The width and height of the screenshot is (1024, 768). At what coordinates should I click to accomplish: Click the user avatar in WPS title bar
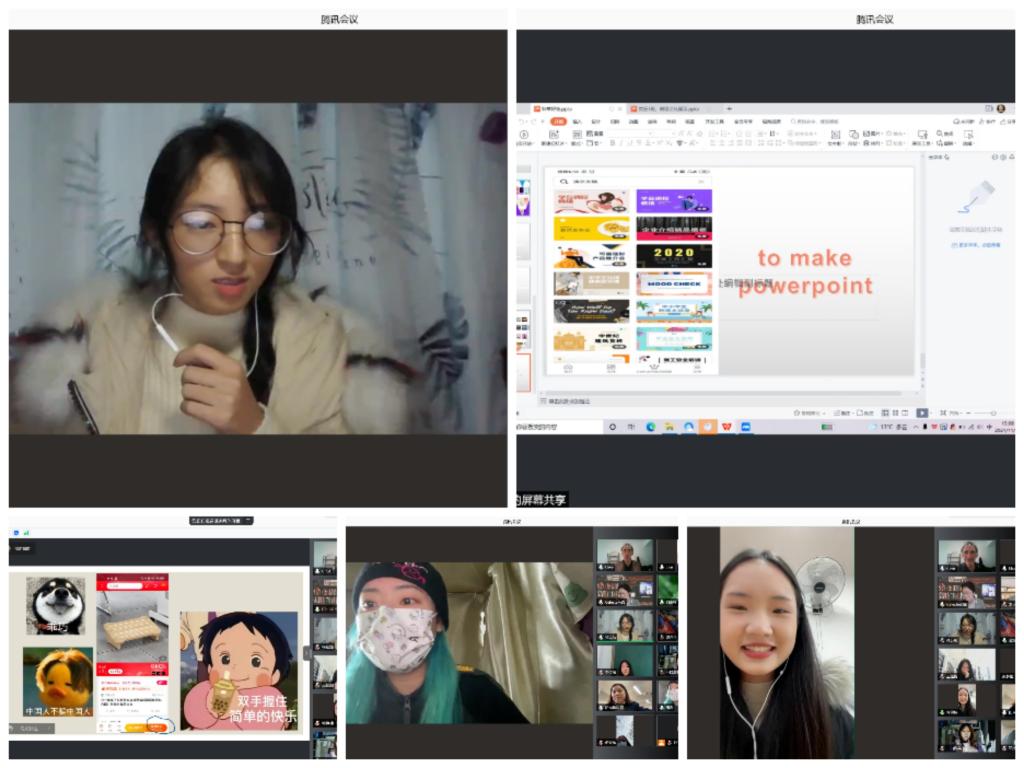coord(1000,108)
